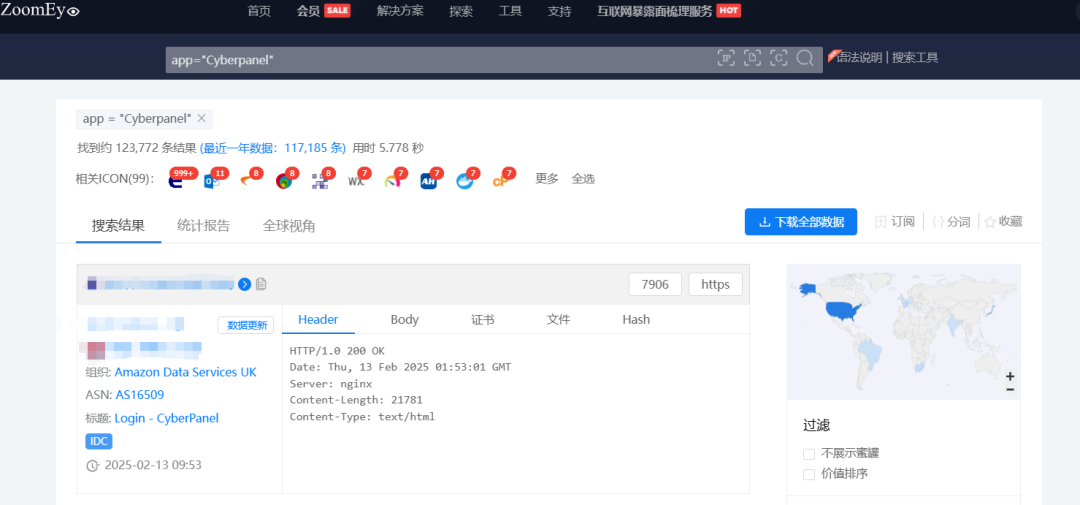Open the Login - CyberPanel title link
The width and height of the screenshot is (1080, 505).
pos(167,418)
